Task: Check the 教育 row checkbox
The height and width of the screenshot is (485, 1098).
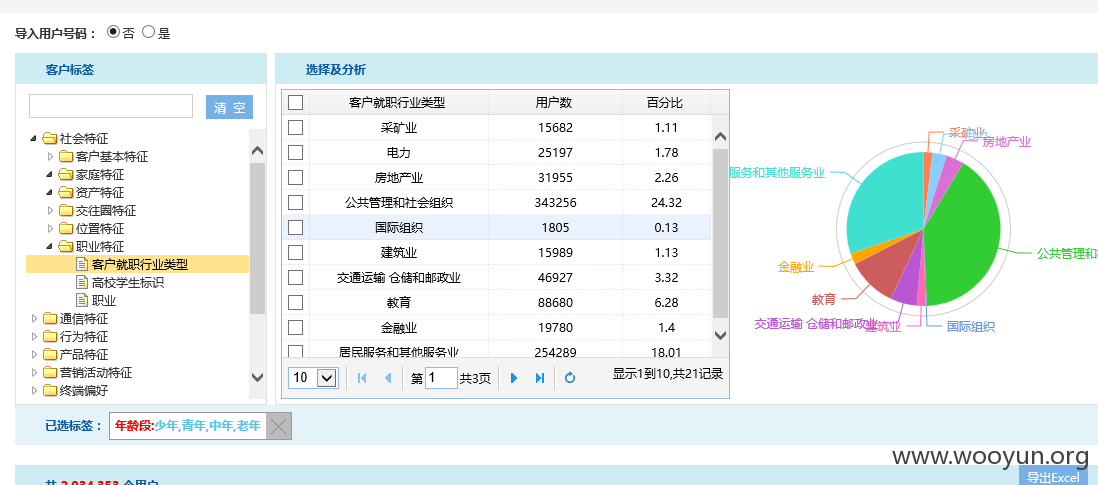Action: [x=296, y=302]
